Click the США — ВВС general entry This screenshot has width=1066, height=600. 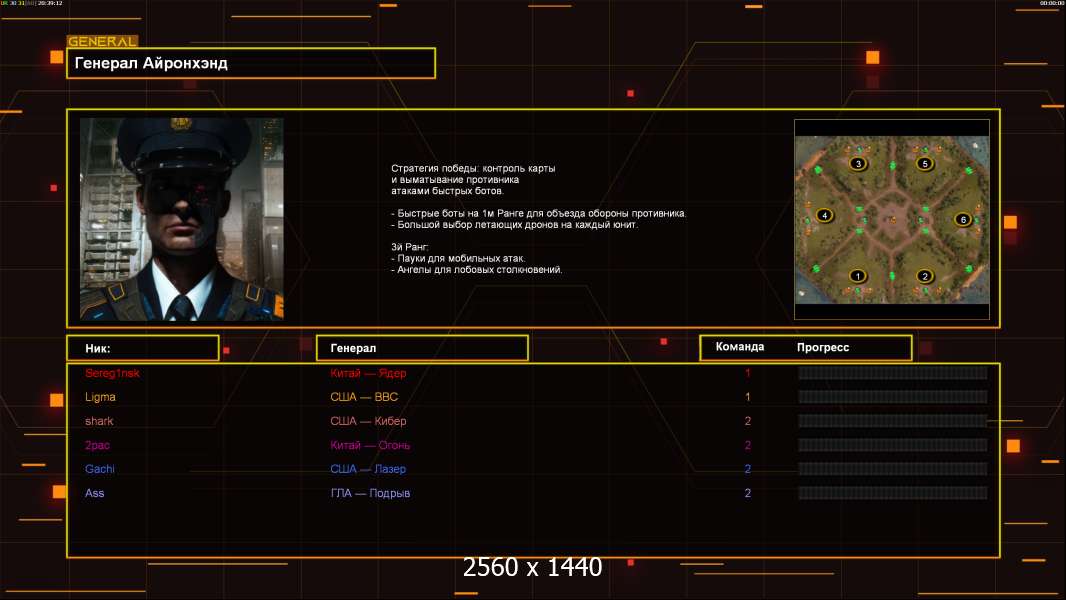pyautogui.click(x=364, y=397)
